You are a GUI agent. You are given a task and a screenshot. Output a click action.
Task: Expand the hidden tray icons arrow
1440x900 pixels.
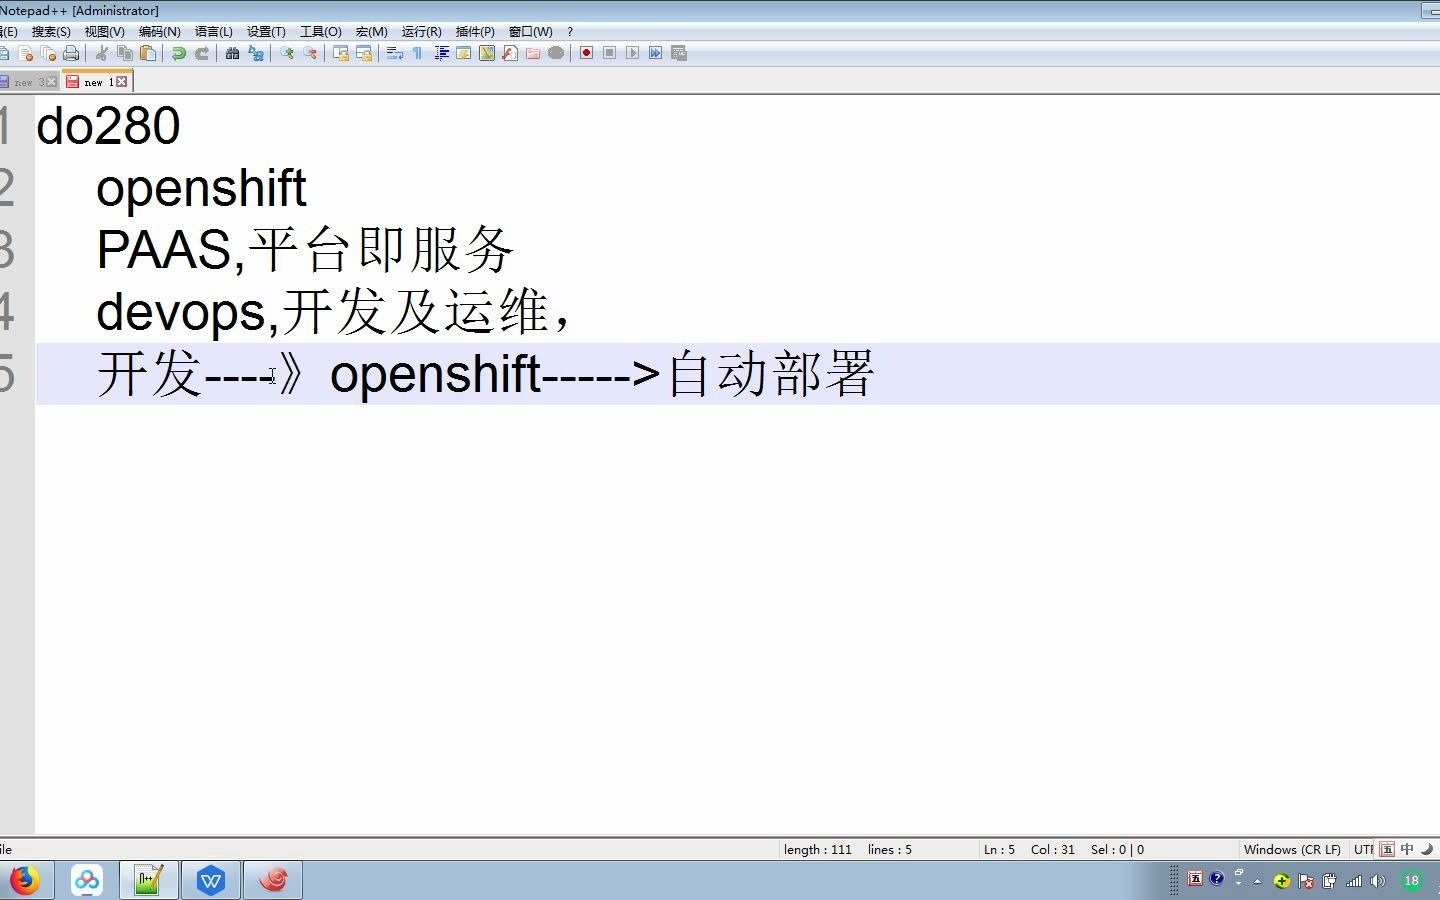pyautogui.click(x=1258, y=881)
